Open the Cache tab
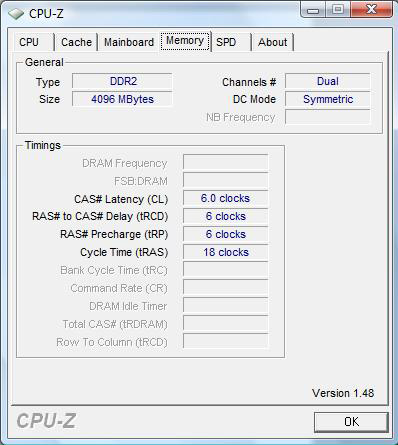This screenshot has width=398, height=445. click(76, 42)
